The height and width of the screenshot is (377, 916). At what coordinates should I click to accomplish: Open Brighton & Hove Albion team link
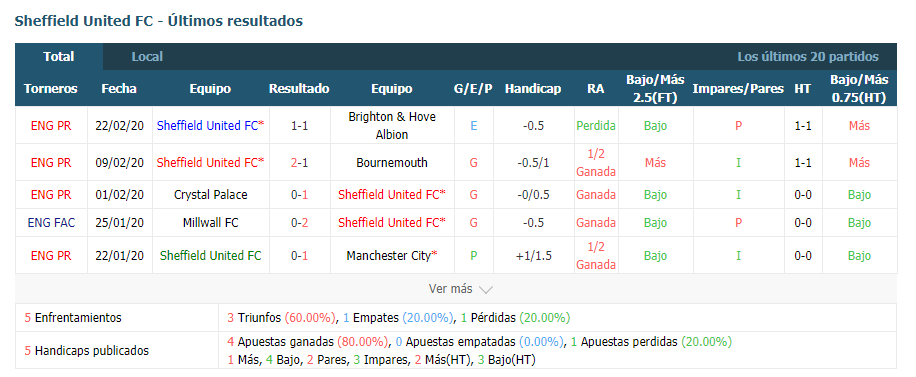point(391,125)
